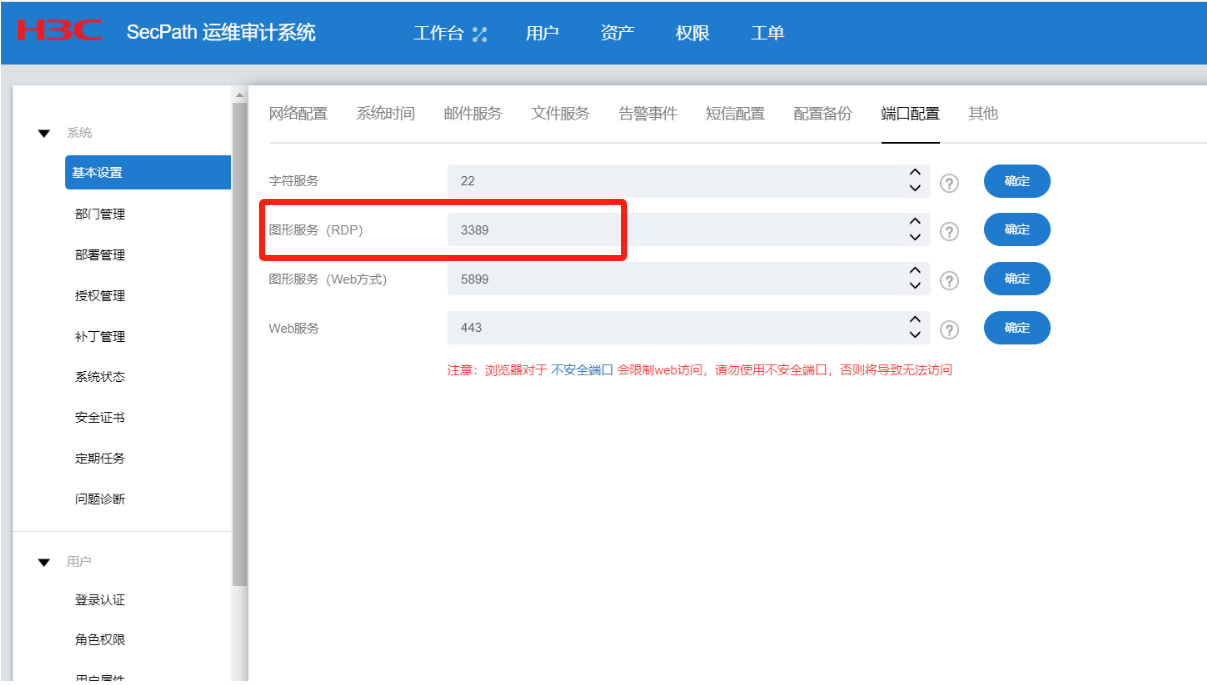
Task: Confirm the Web方式 port with 确定
Action: (1017, 279)
